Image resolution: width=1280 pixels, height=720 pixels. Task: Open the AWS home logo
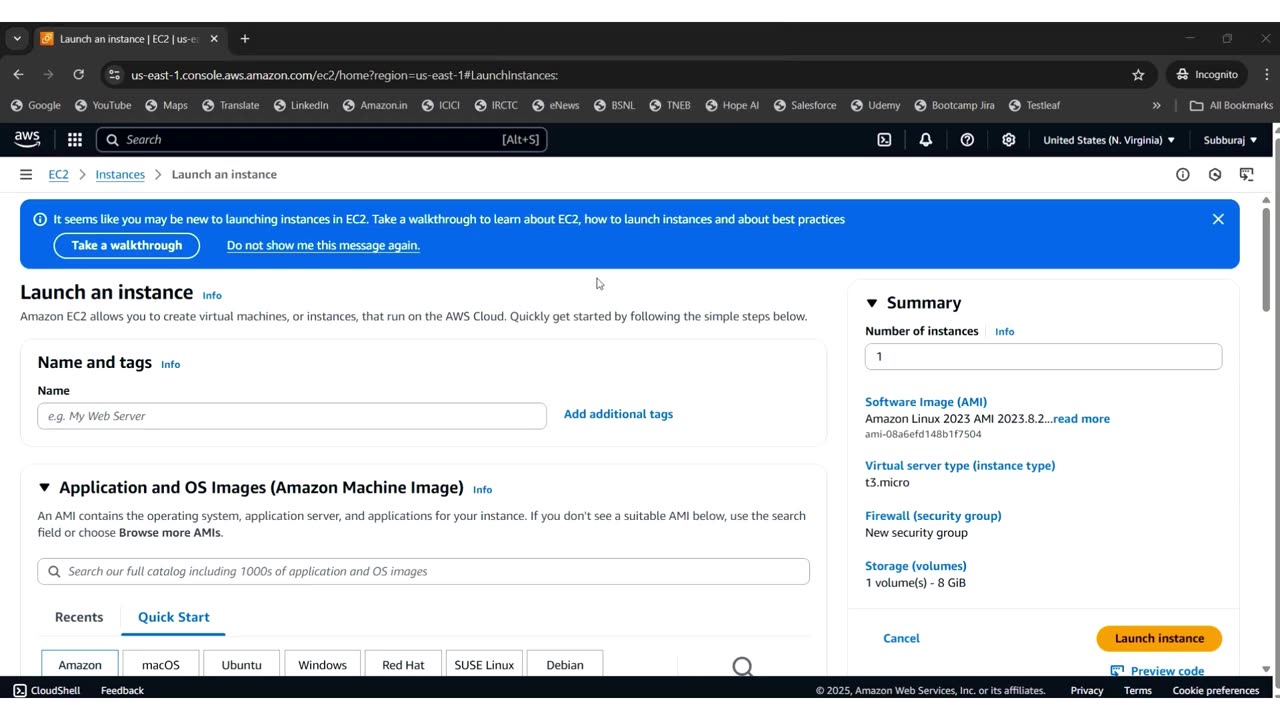point(27,140)
